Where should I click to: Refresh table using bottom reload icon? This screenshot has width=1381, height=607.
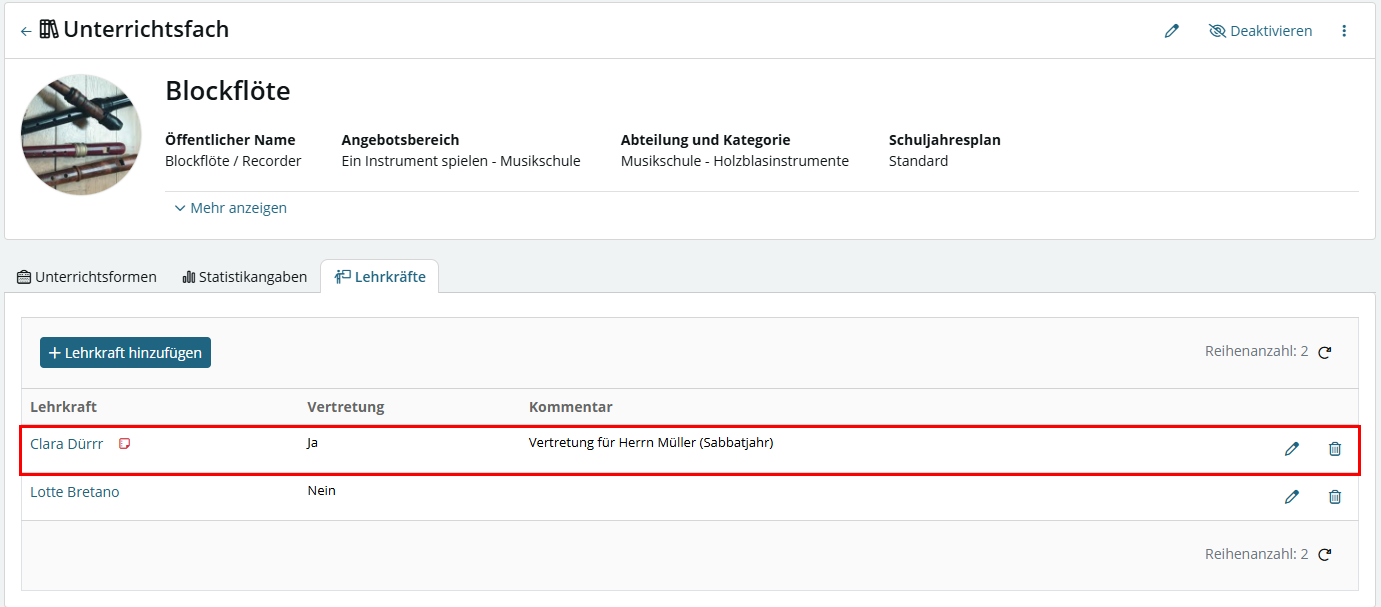1325,554
